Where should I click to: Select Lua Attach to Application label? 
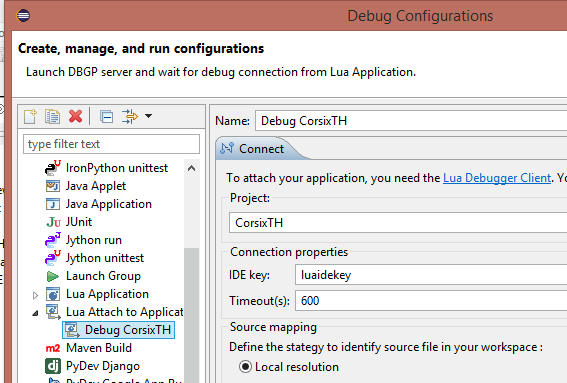124,312
